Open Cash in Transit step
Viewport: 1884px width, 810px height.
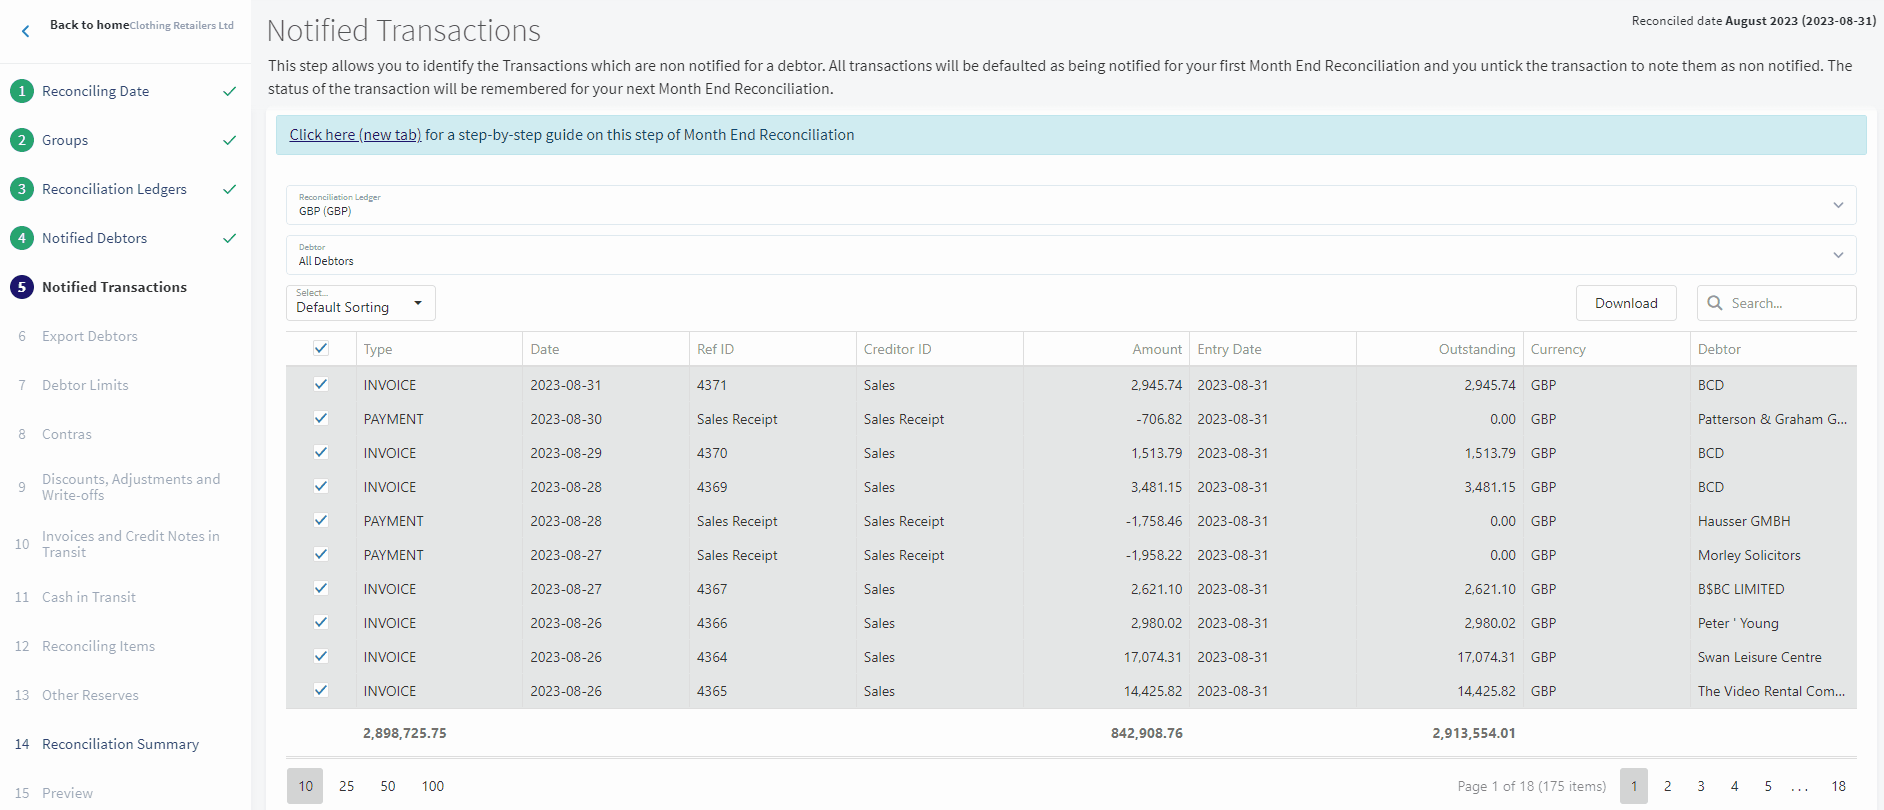click(x=89, y=597)
